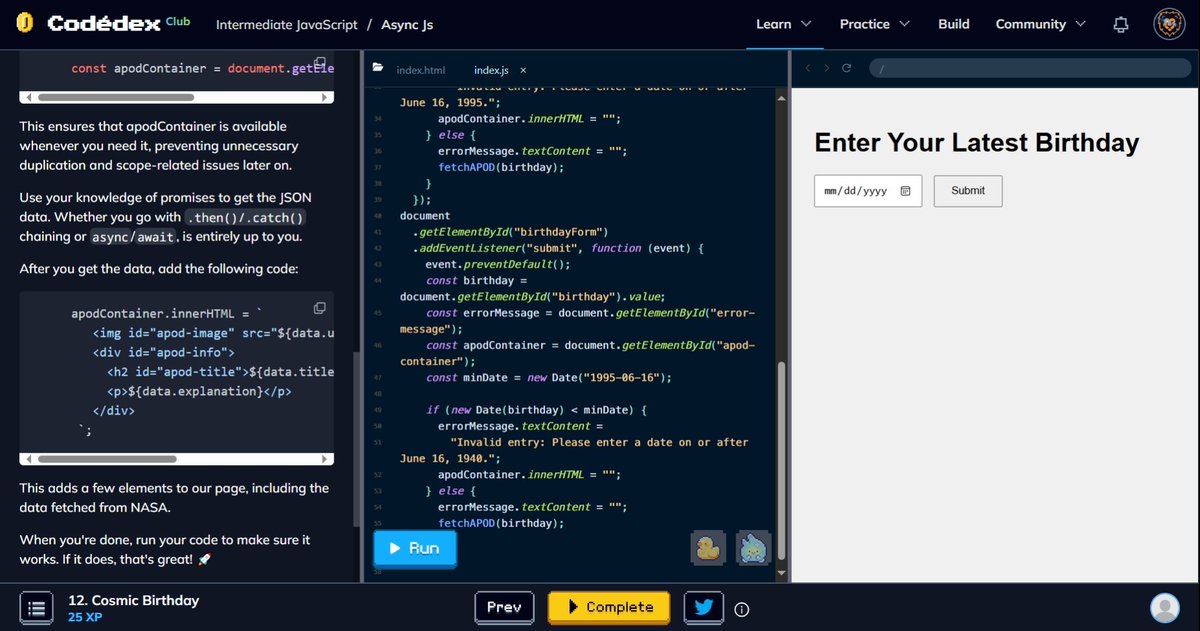Open the Build page
The image size is (1200, 631).
point(953,24)
